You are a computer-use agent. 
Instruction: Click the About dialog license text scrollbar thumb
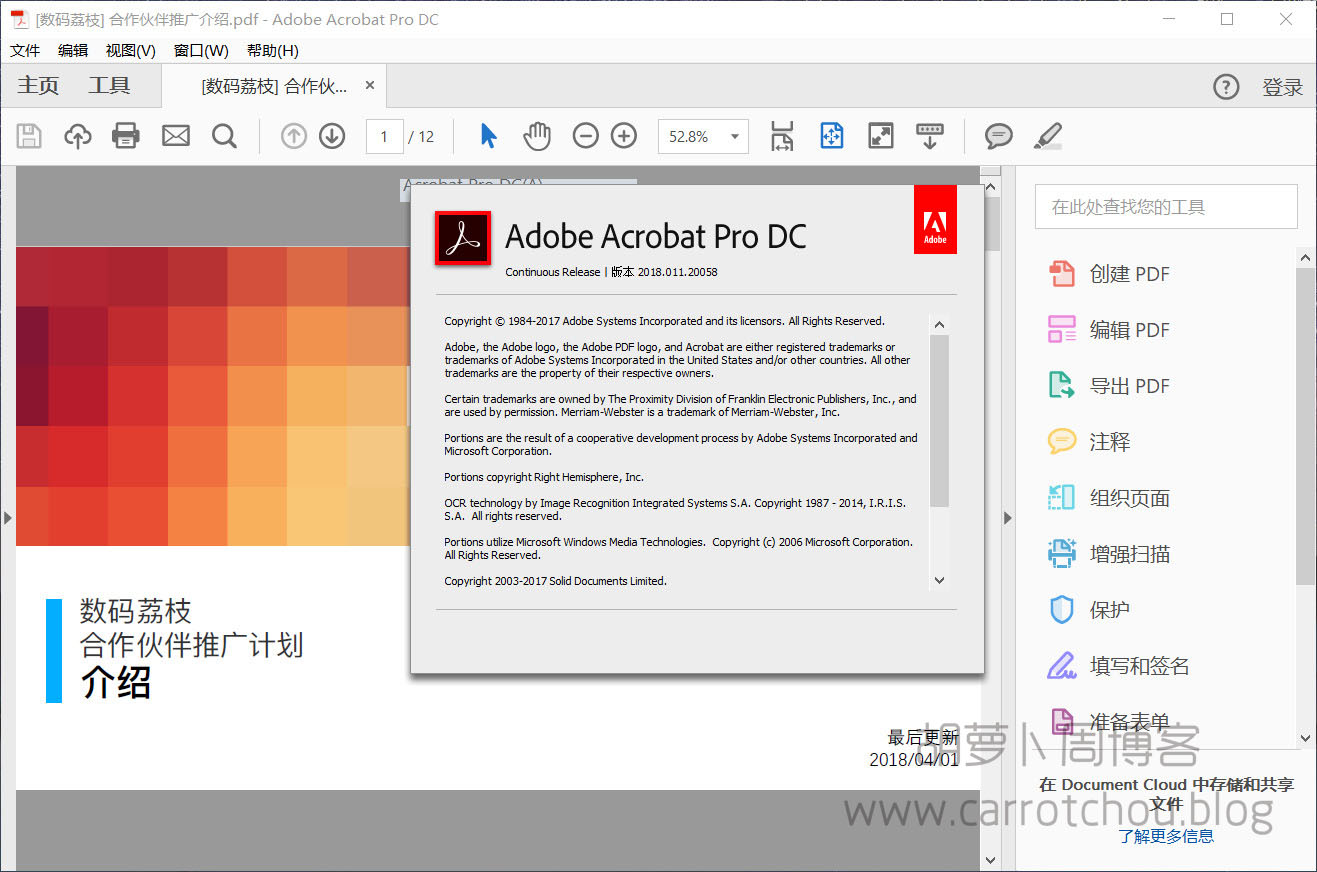click(x=939, y=420)
